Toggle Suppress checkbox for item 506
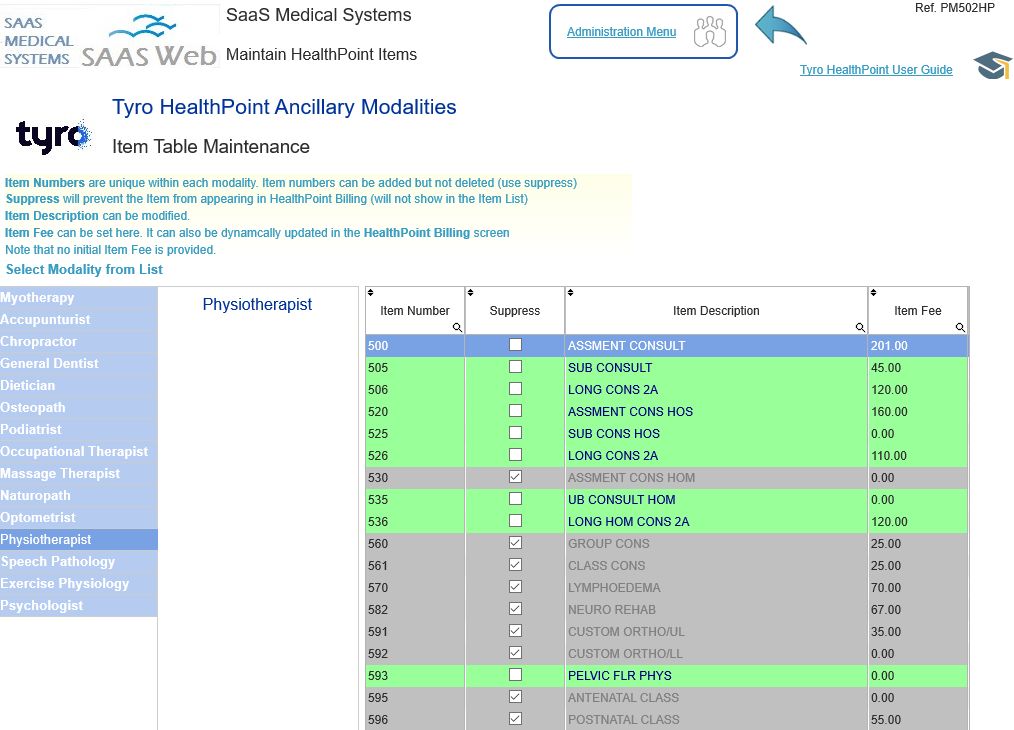 point(515,389)
